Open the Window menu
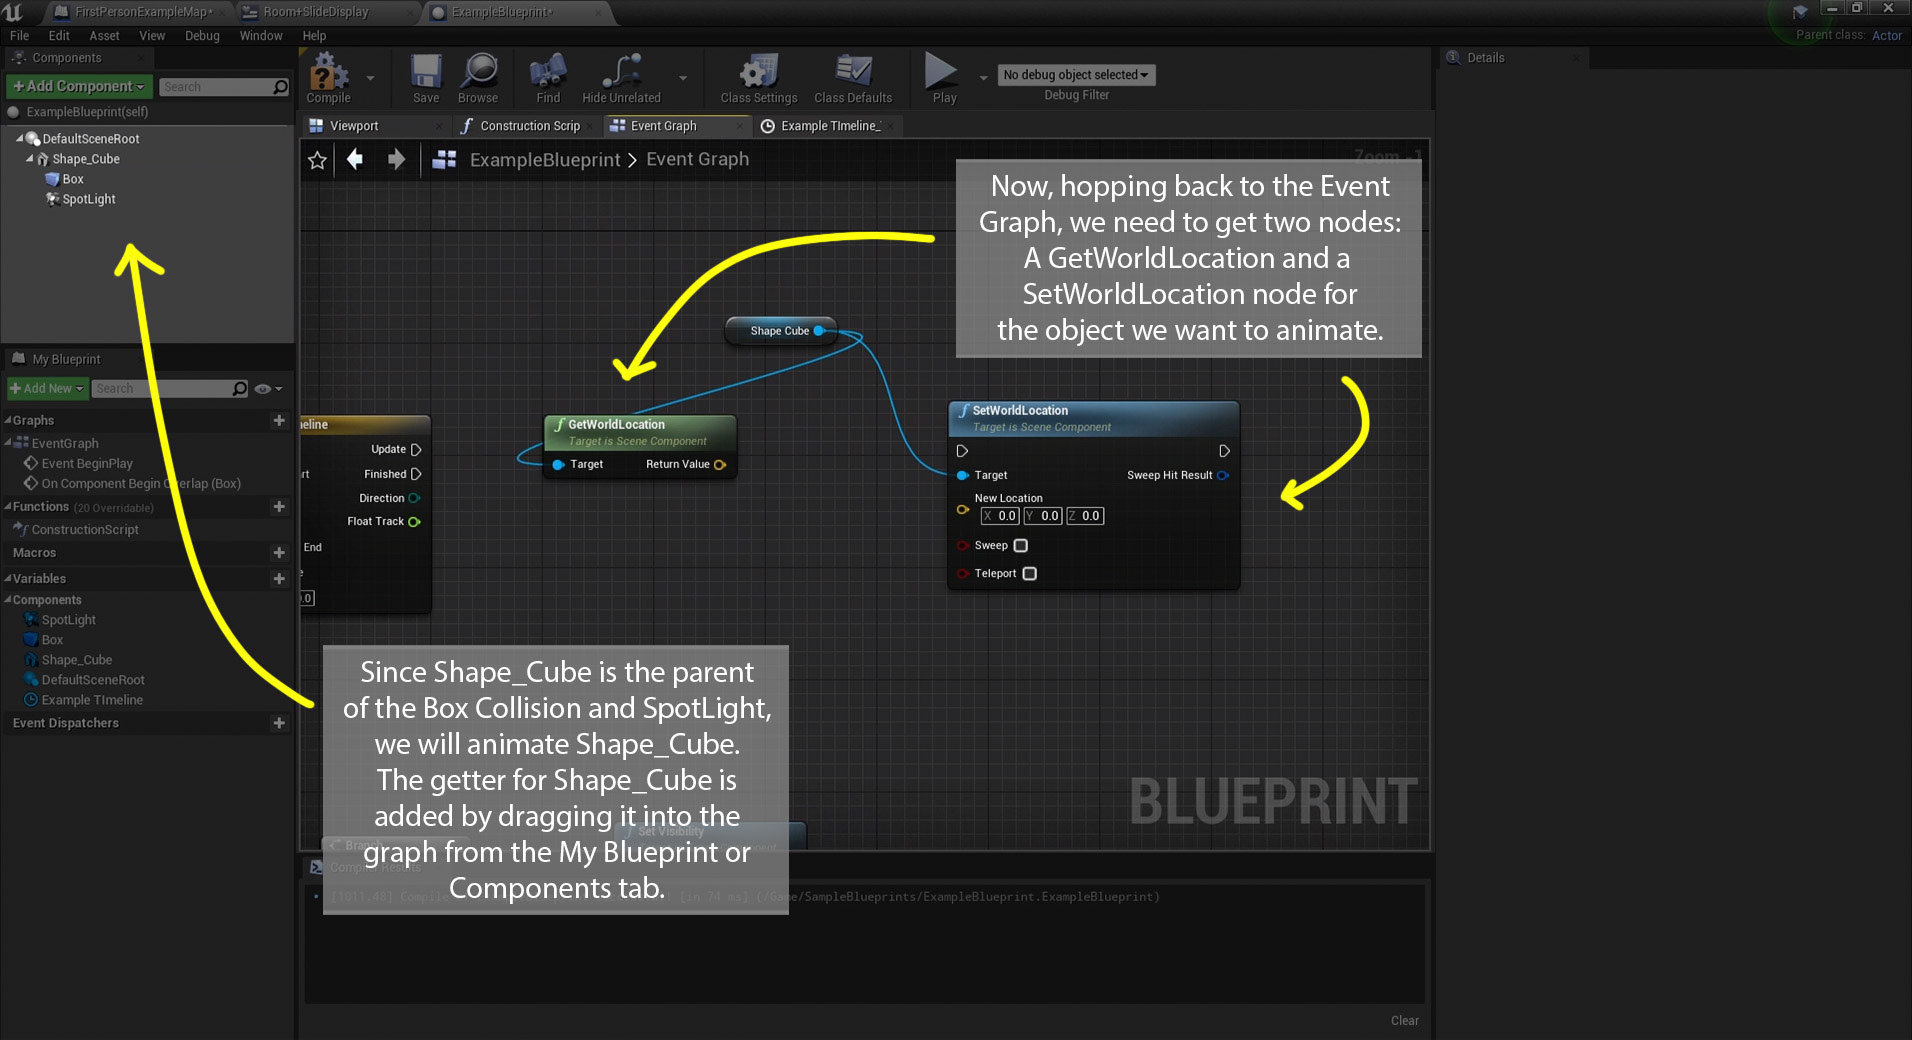 click(261, 36)
